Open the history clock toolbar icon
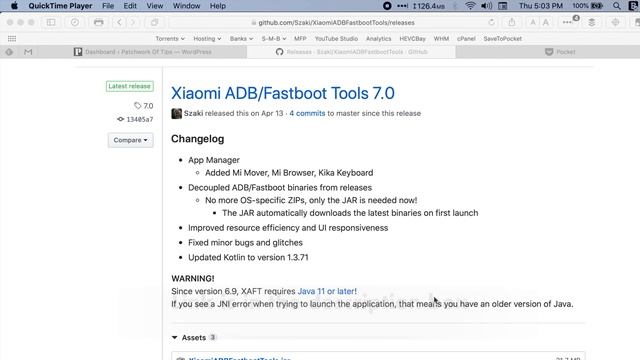 pyautogui.click(x=75, y=22)
